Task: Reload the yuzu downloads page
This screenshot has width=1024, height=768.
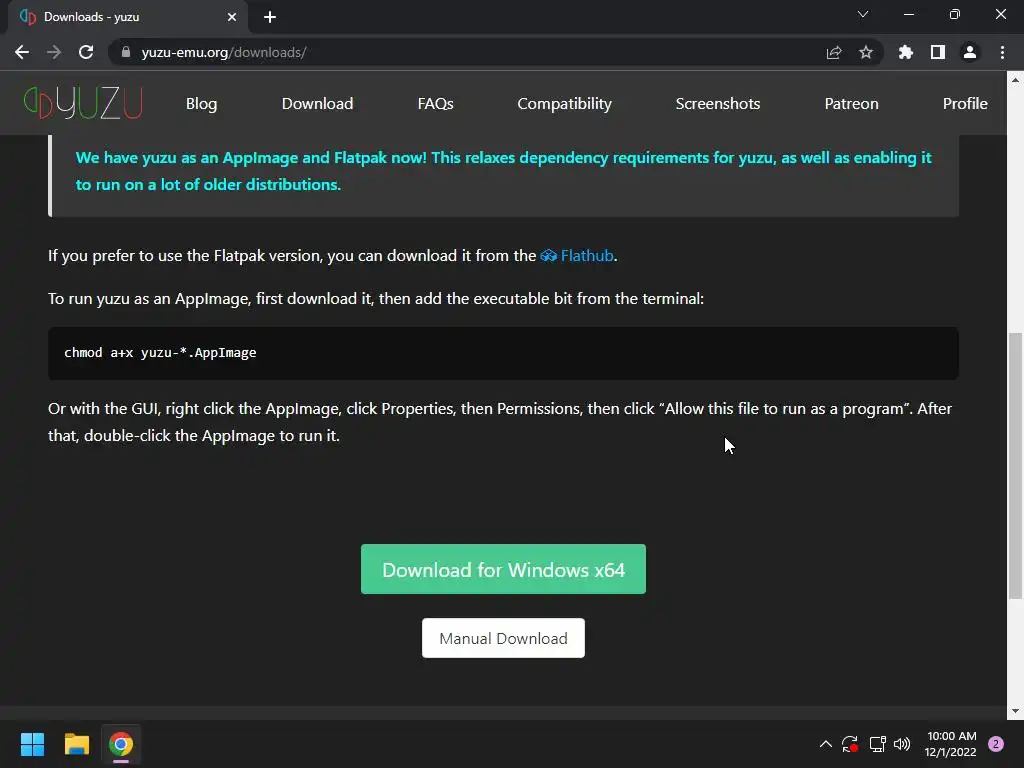Action: [x=86, y=52]
